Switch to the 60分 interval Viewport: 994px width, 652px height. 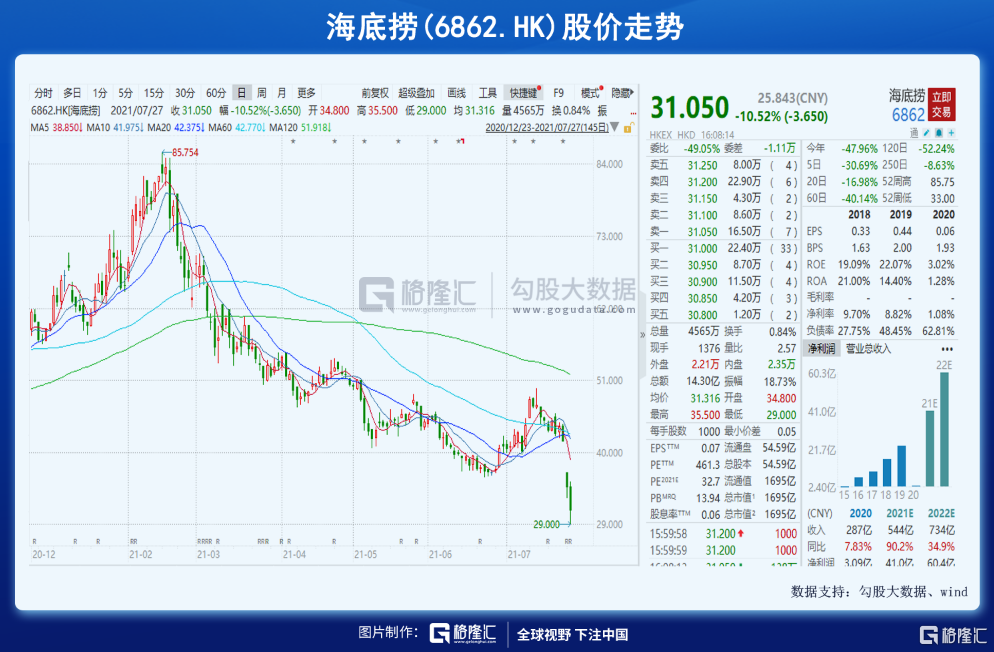pos(216,93)
